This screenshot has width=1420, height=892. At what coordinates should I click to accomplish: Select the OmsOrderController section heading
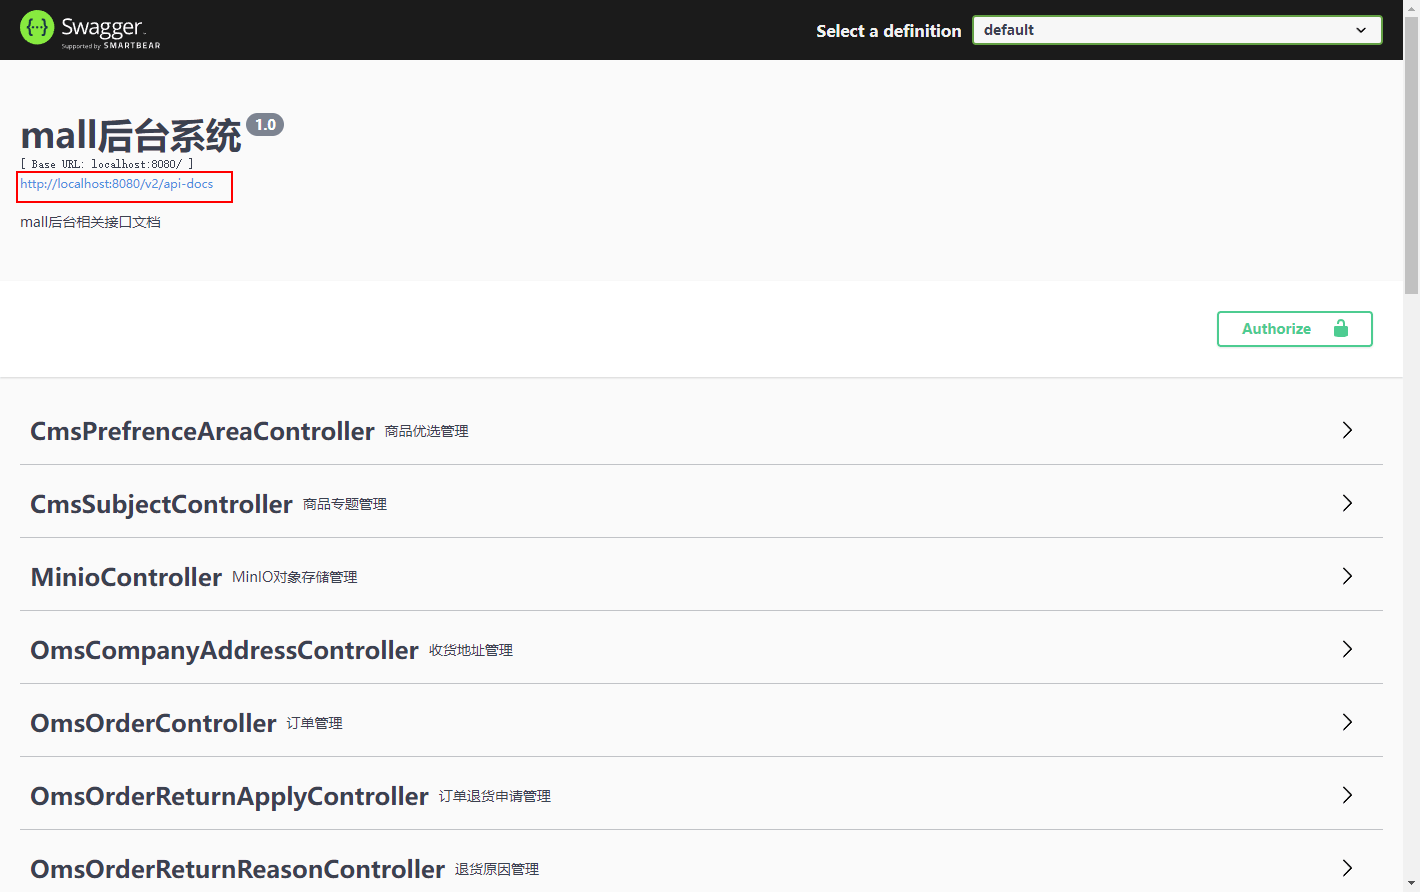tap(153, 723)
